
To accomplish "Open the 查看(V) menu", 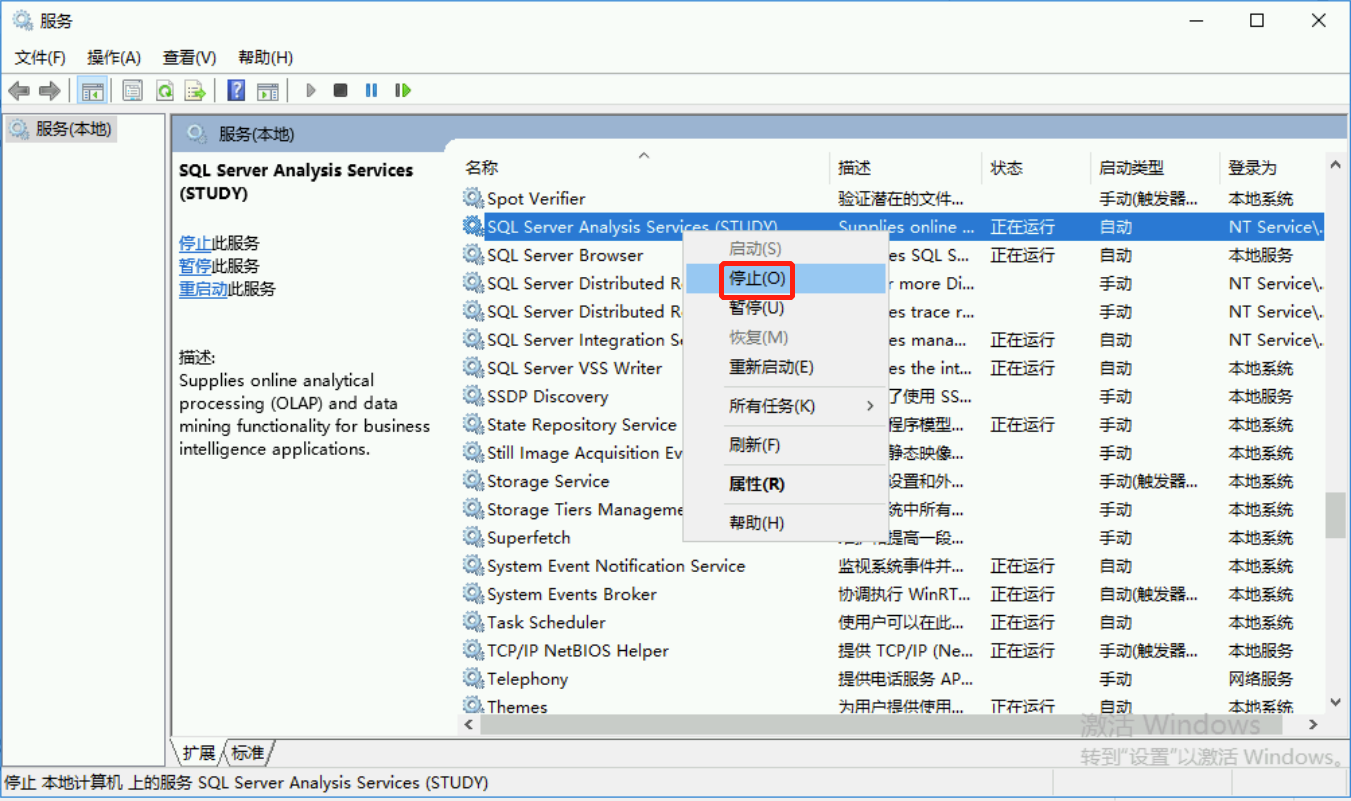I will [190, 57].
